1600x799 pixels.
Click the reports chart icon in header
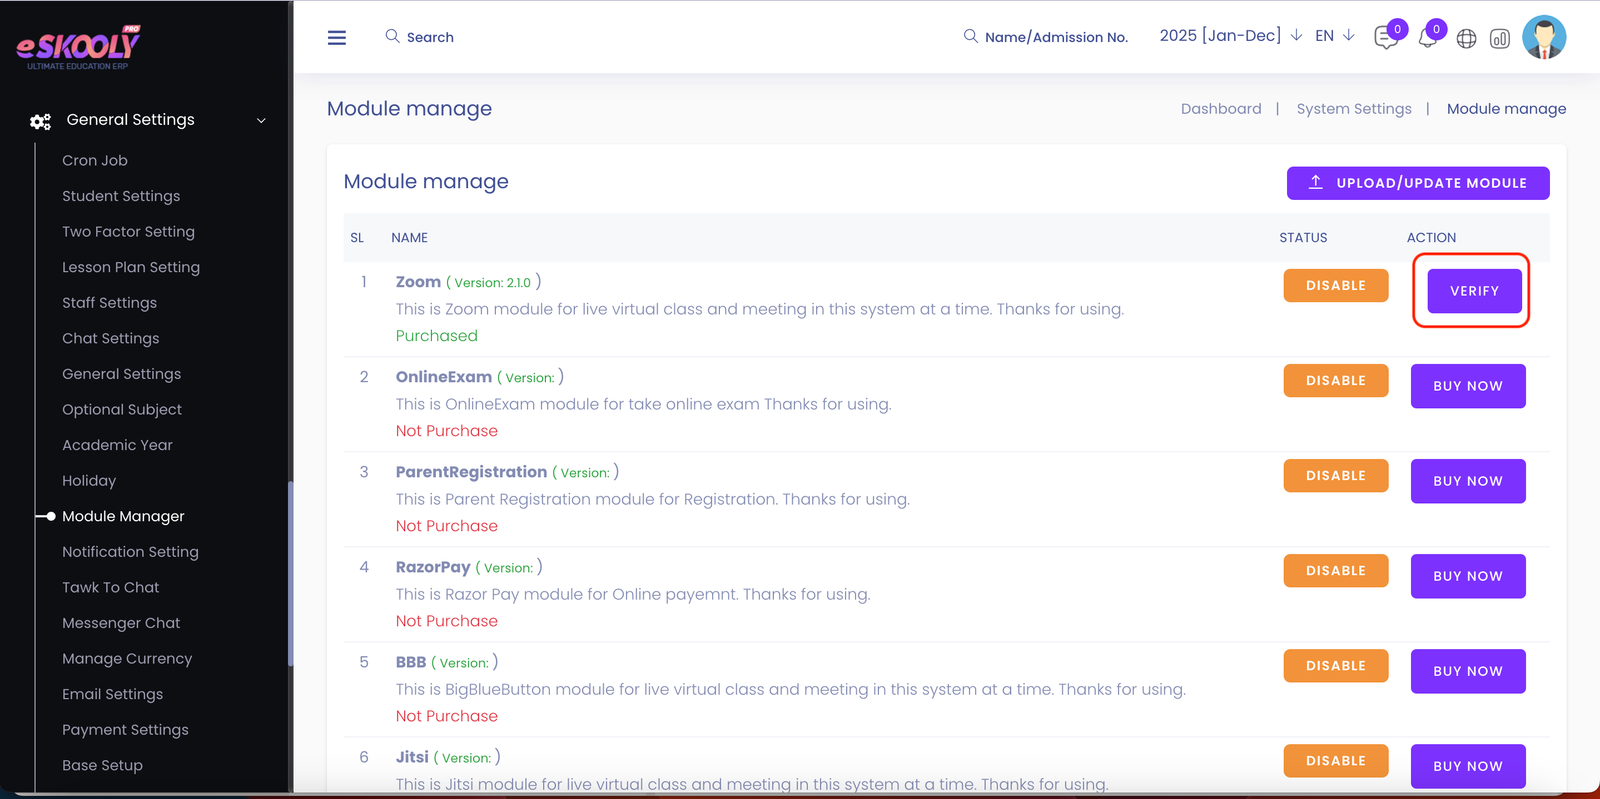pyautogui.click(x=1500, y=39)
